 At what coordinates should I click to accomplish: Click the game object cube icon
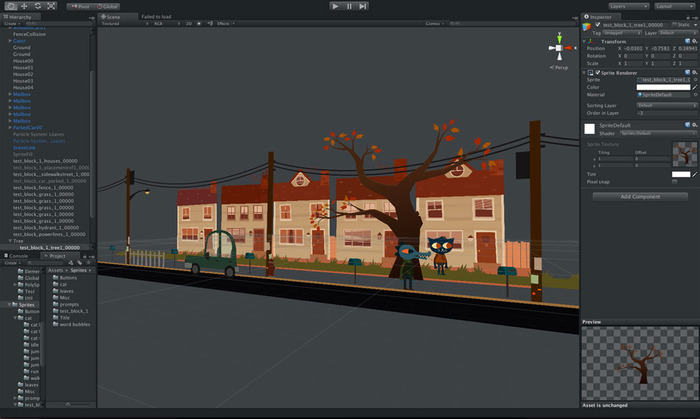click(587, 27)
